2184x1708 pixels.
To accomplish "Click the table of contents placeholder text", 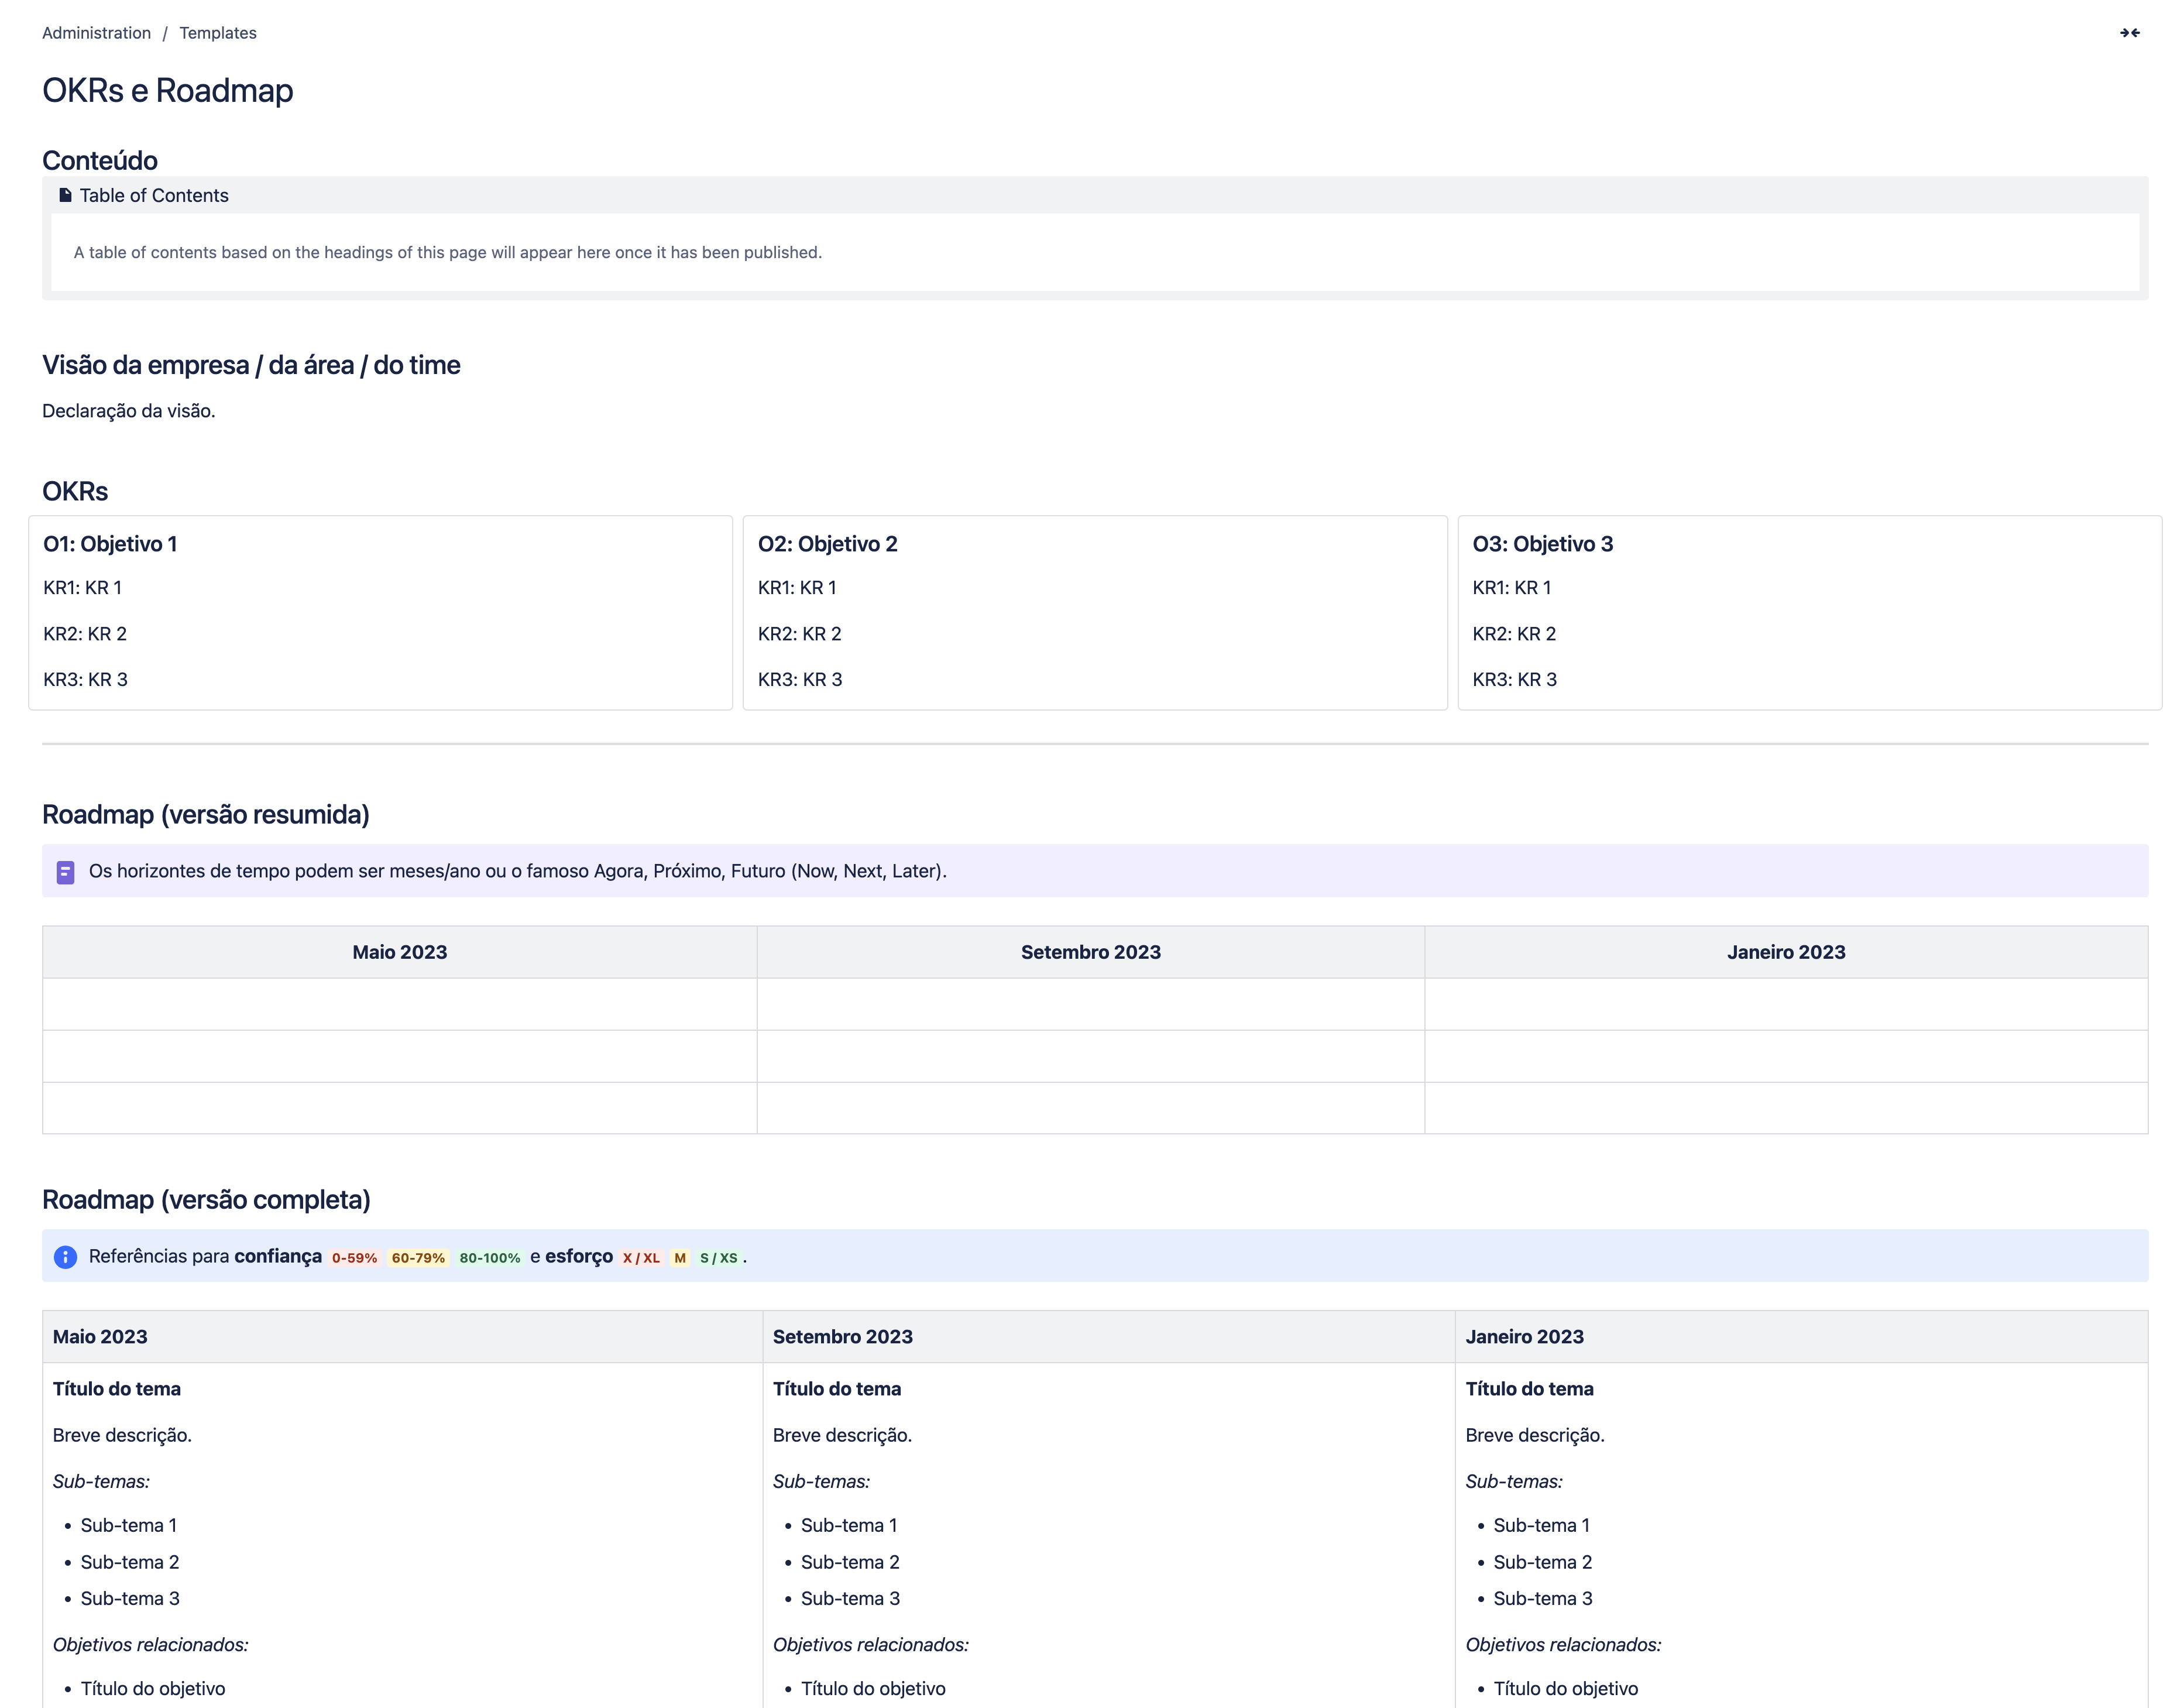I will click(x=448, y=252).
